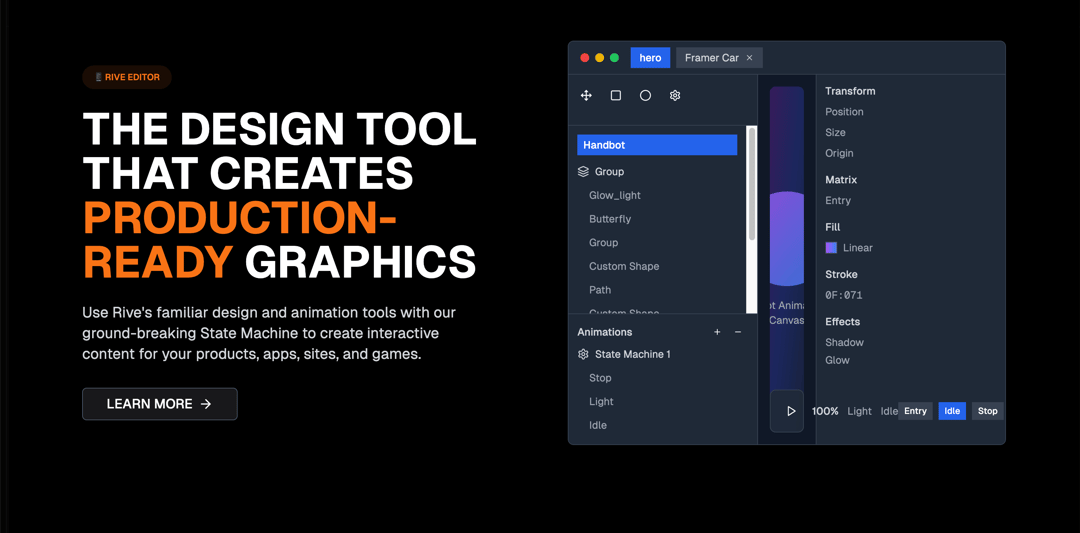Image resolution: width=1080 pixels, height=533 pixels.
Task: Click the Stroke section heading
Action: point(842,274)
